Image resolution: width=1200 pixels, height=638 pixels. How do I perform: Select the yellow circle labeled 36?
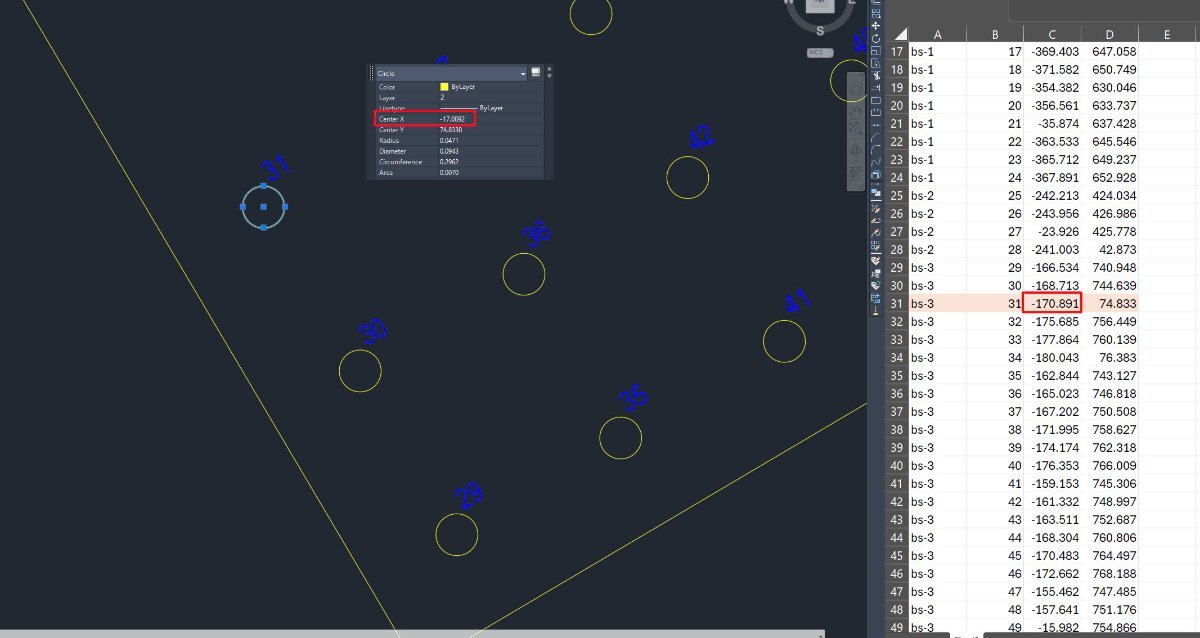tap(523, 274)
